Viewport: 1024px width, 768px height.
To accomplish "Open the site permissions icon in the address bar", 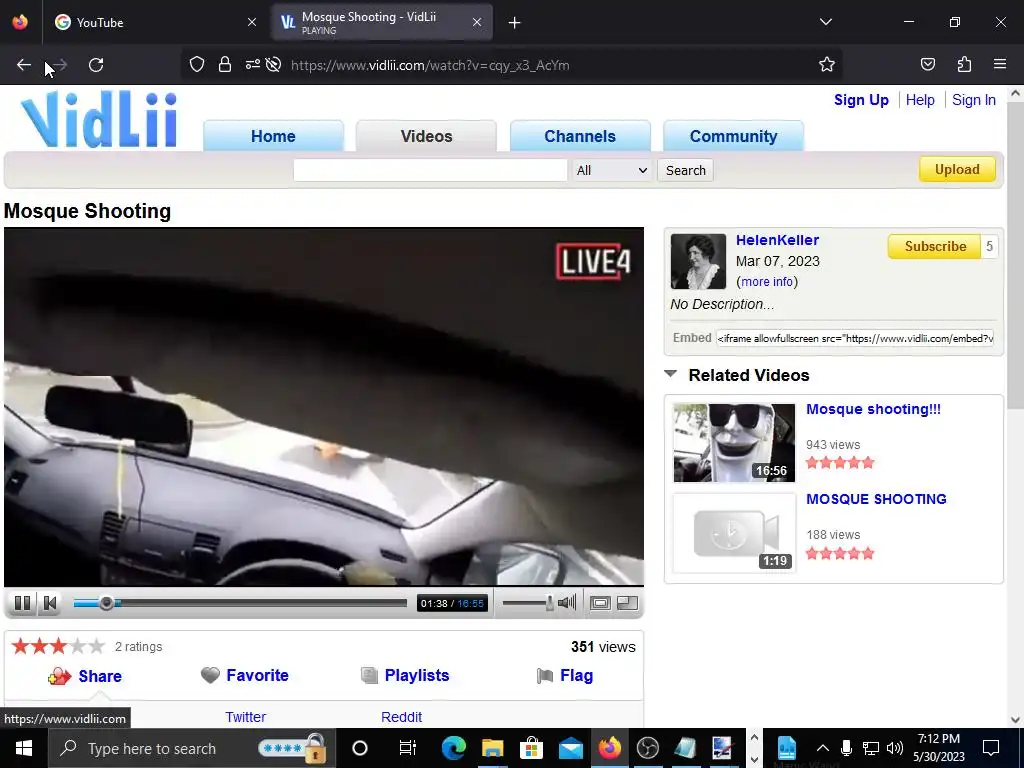I will tap(253, 64).
